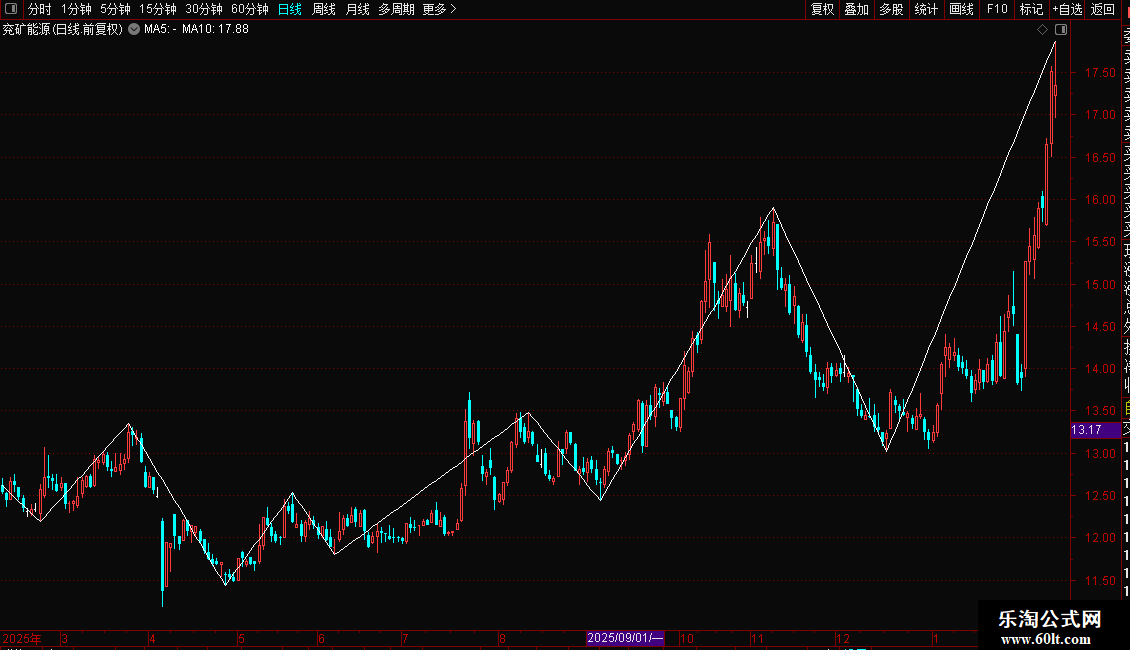Click the 11.50 price axis label
The height and width of the screenshot is (650, 1130).
[1100, 581]
